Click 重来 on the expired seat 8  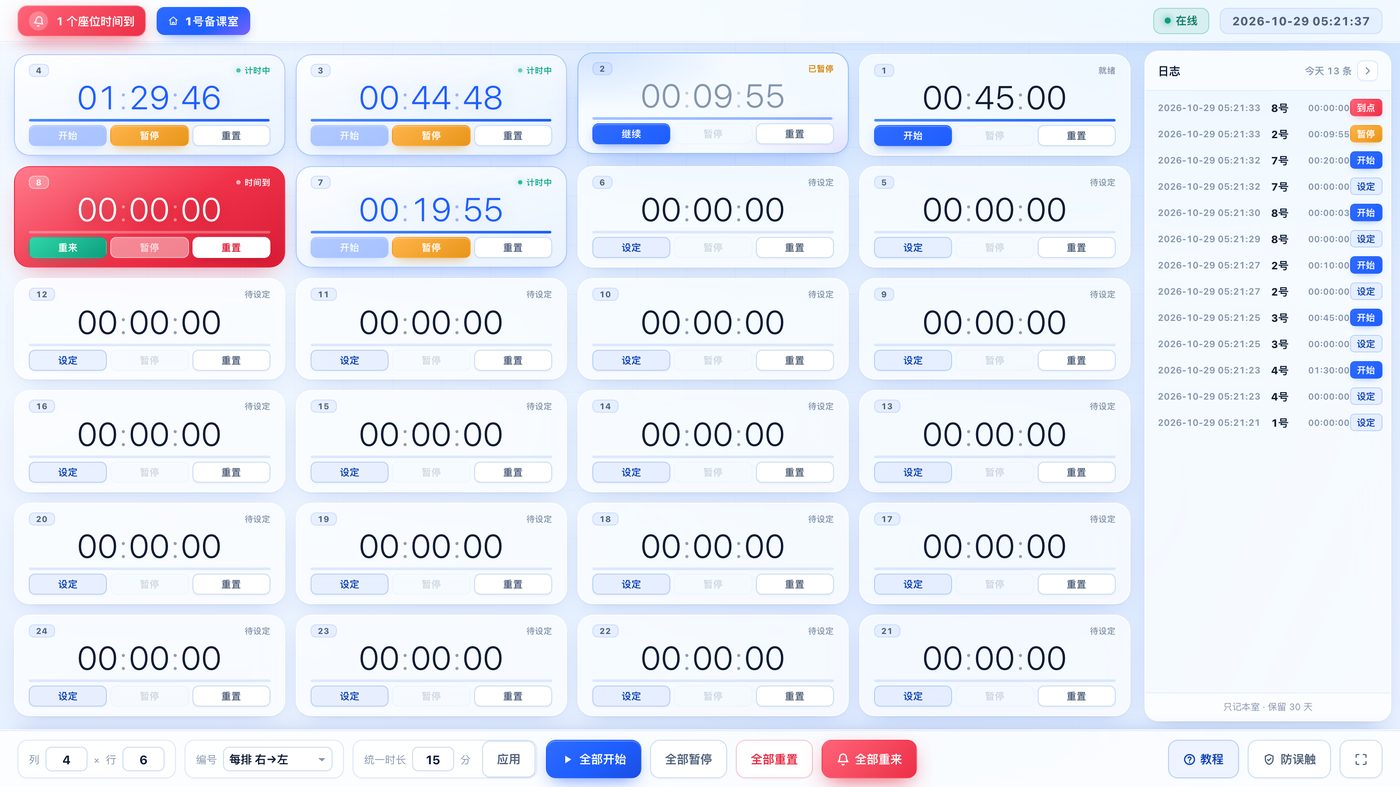pyautogui.click(x=67, y=247)
